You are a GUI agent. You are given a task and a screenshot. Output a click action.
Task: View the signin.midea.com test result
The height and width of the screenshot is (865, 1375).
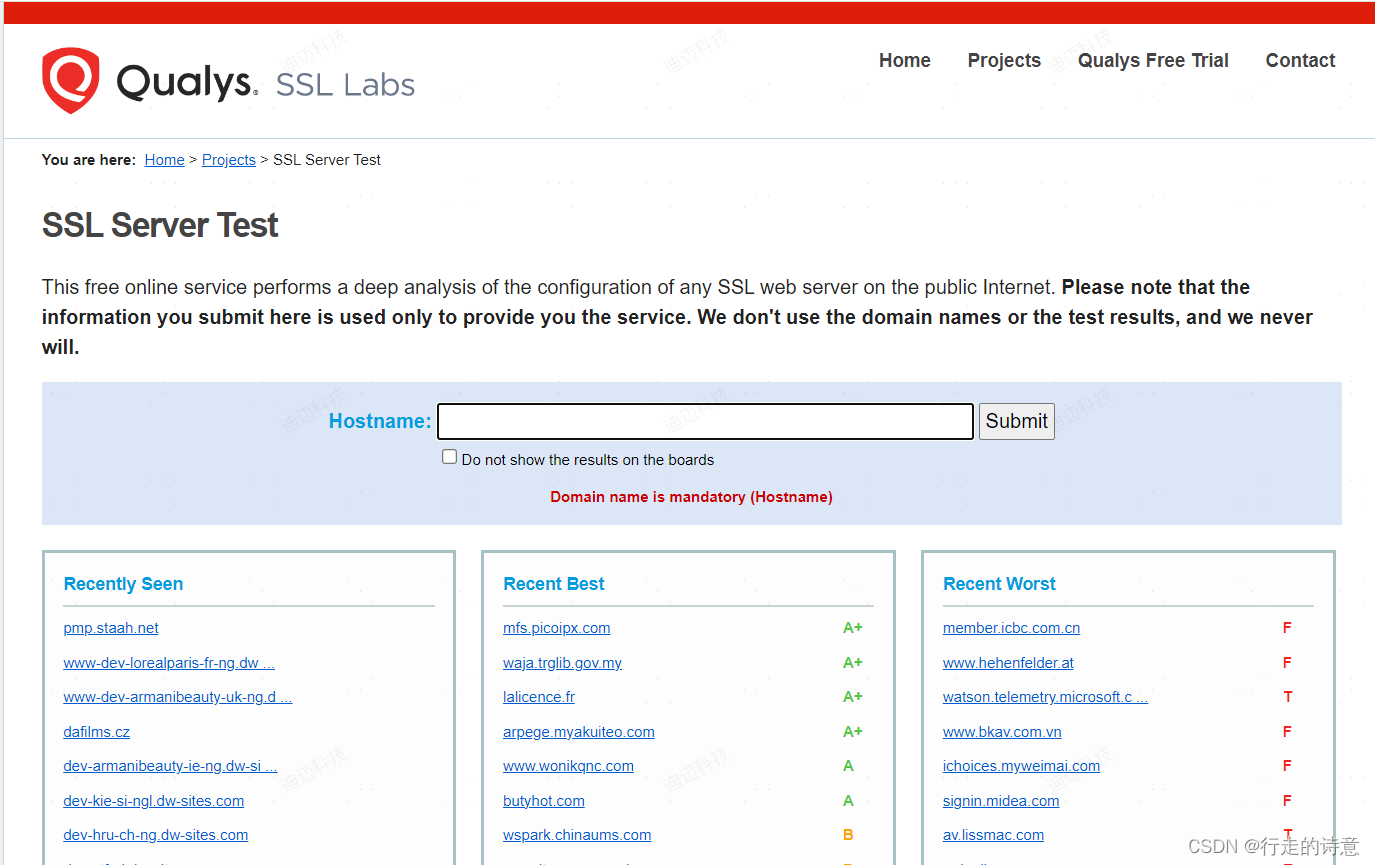[x=1001, y=800]
